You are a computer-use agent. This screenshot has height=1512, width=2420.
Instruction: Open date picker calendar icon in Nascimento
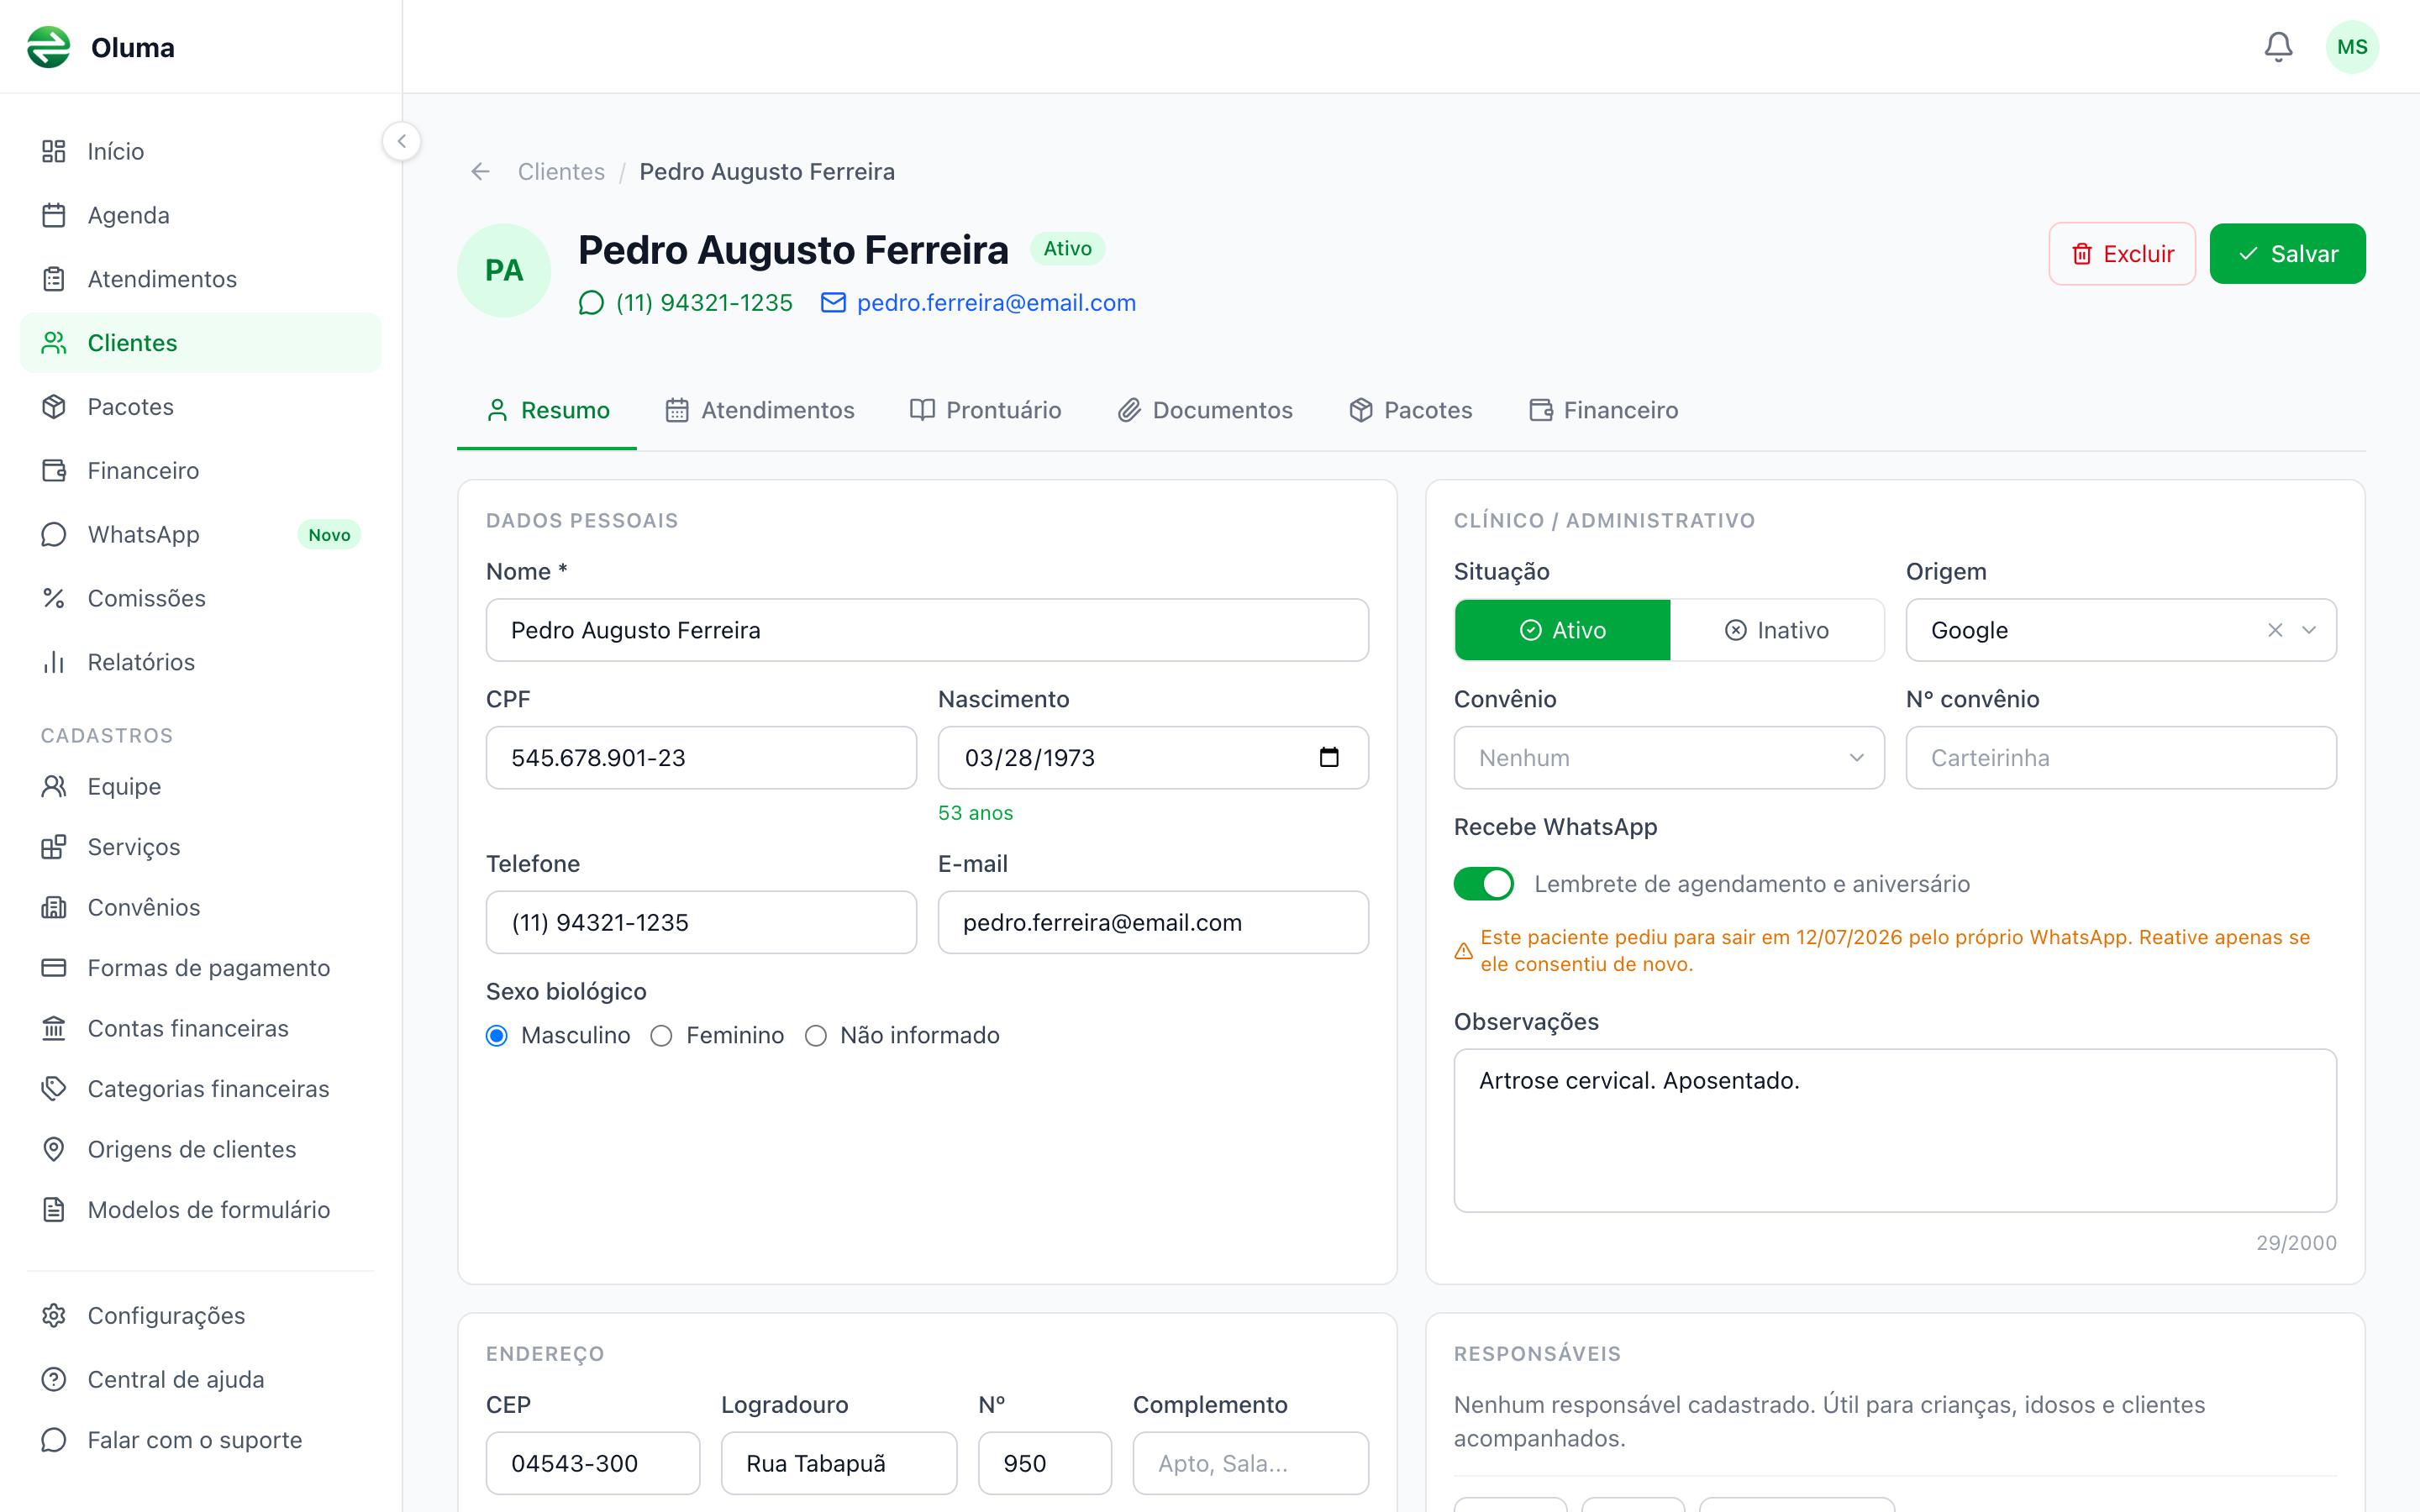[1329, 757]
